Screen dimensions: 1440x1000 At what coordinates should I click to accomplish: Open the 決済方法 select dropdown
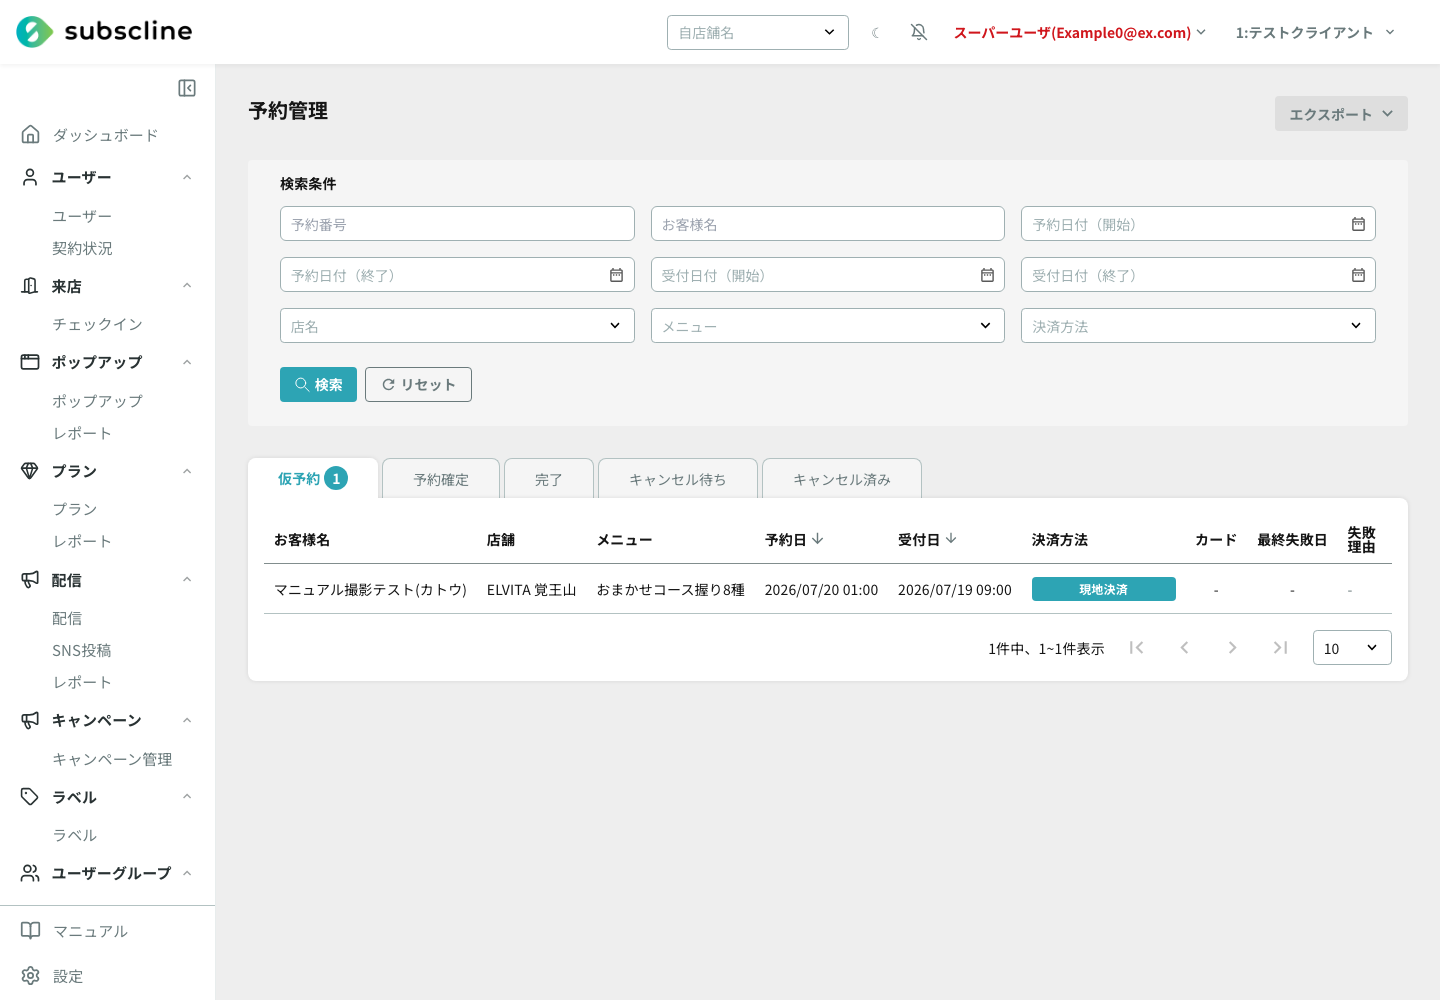pyautogui.click(x=1198, y=326)
